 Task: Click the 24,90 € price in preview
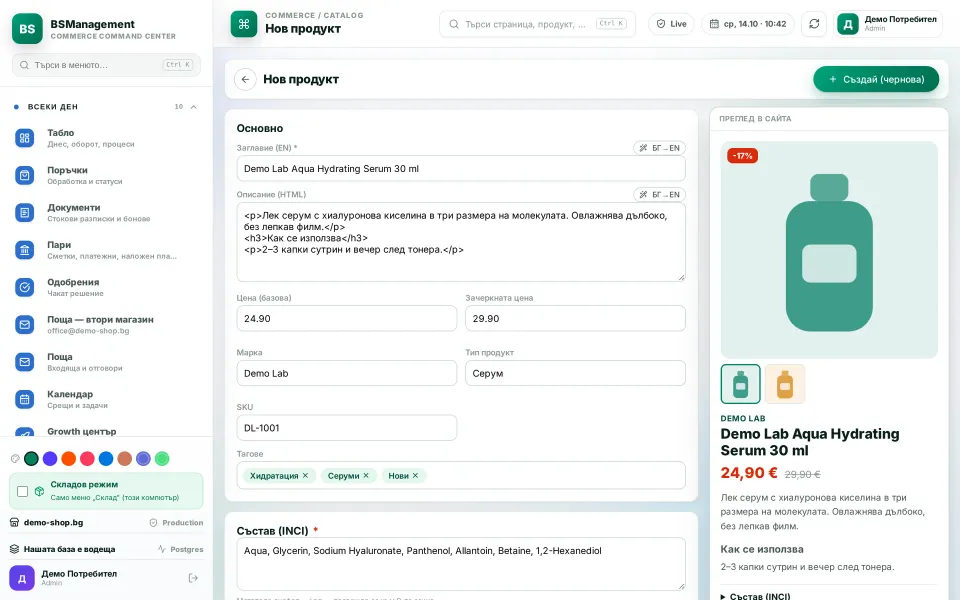point(749,473)
